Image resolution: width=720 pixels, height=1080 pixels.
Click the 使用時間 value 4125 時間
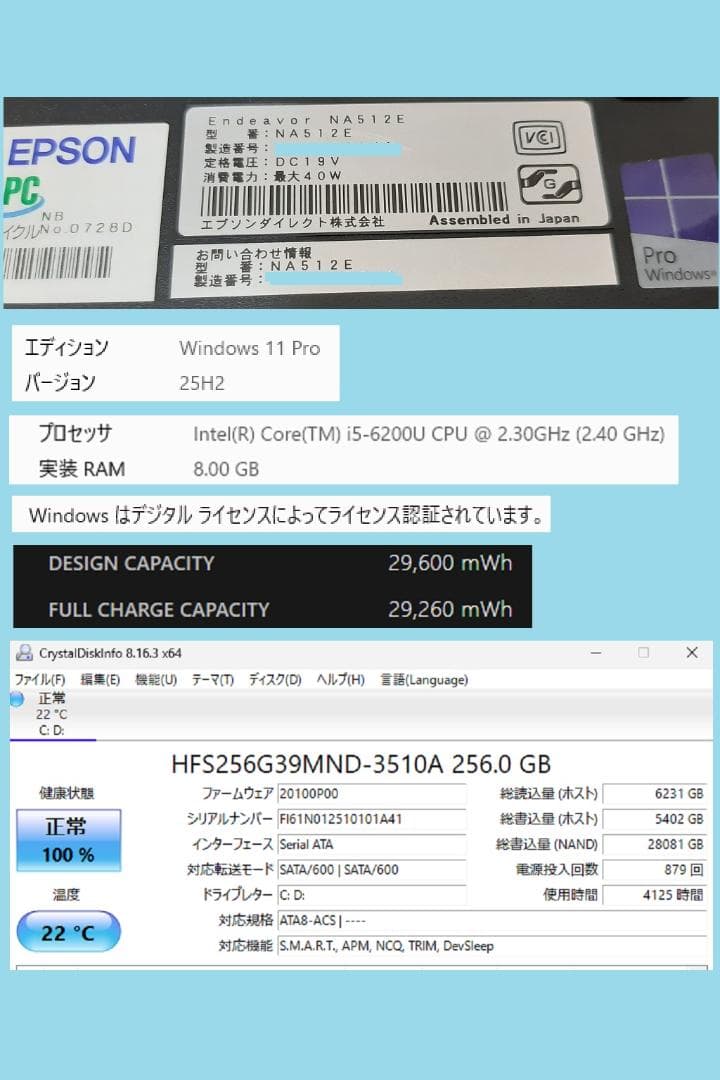click(x=655, y=895)
